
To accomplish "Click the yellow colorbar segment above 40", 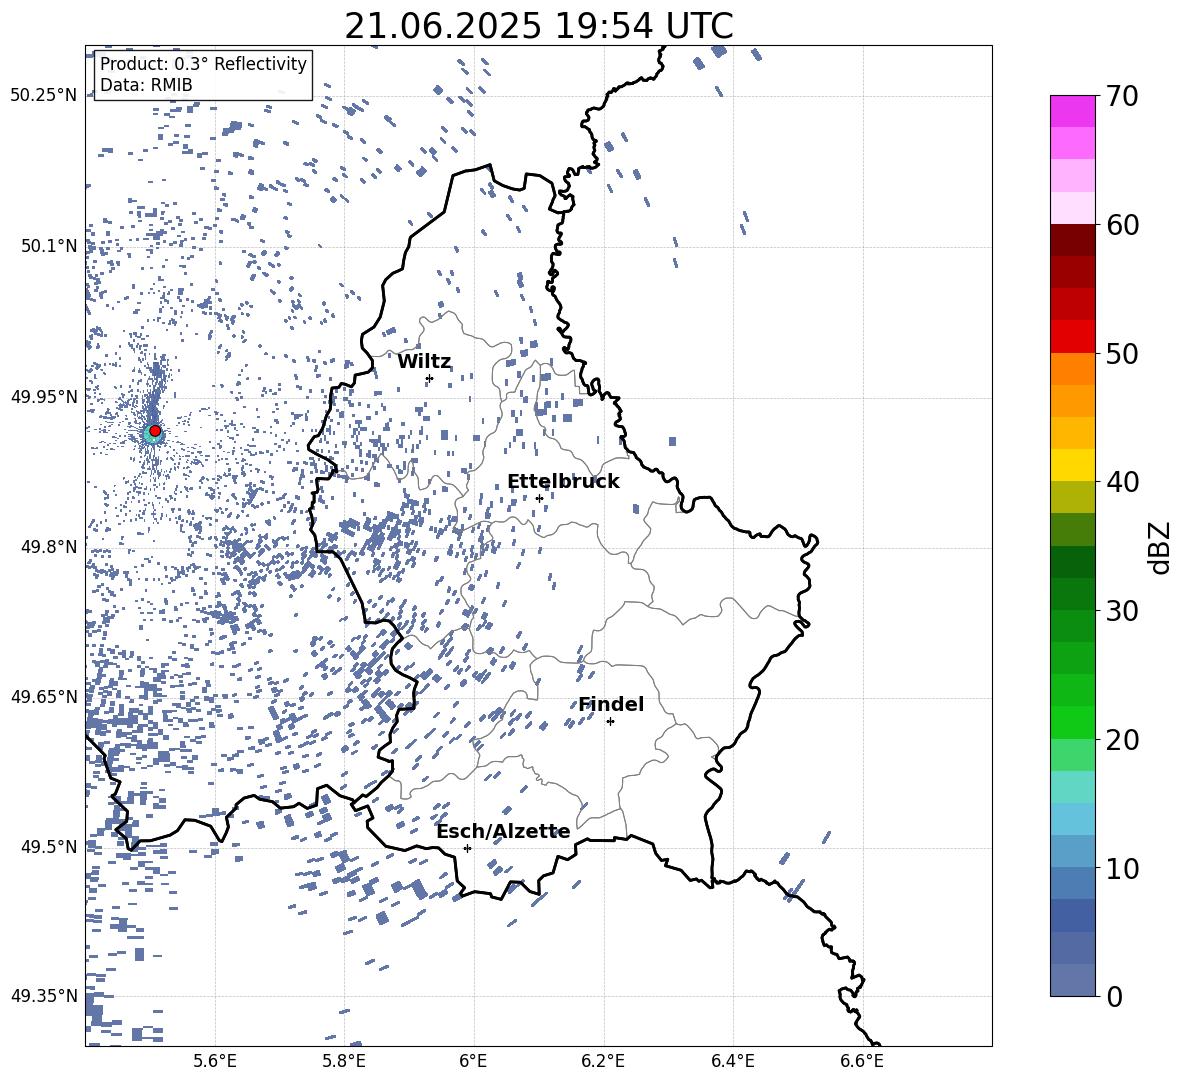I will 1073,465.
